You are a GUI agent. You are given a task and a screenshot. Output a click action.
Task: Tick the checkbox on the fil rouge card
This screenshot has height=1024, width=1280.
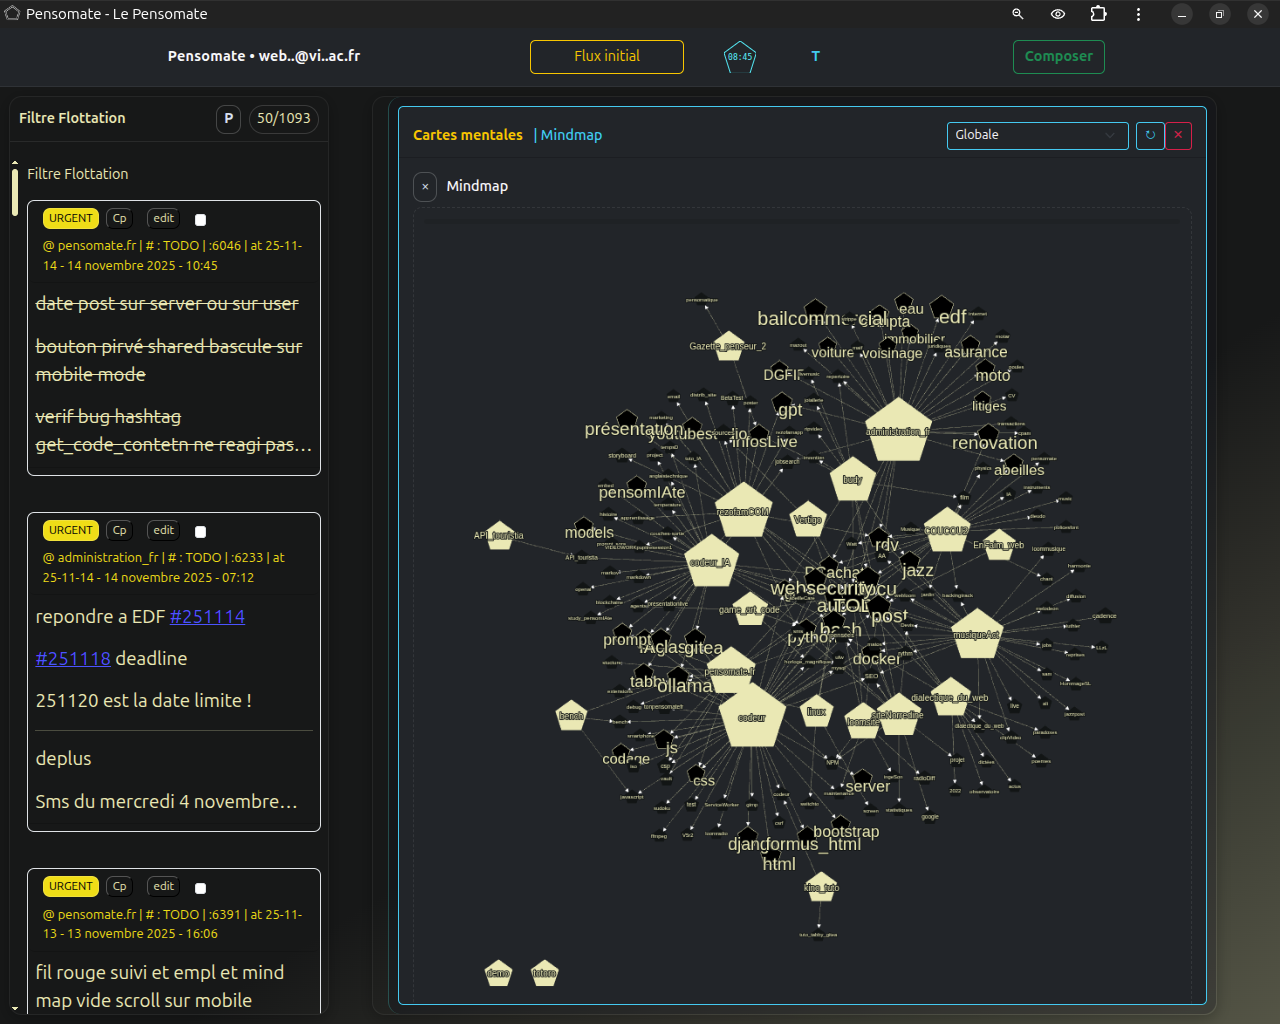coord(200,888)
